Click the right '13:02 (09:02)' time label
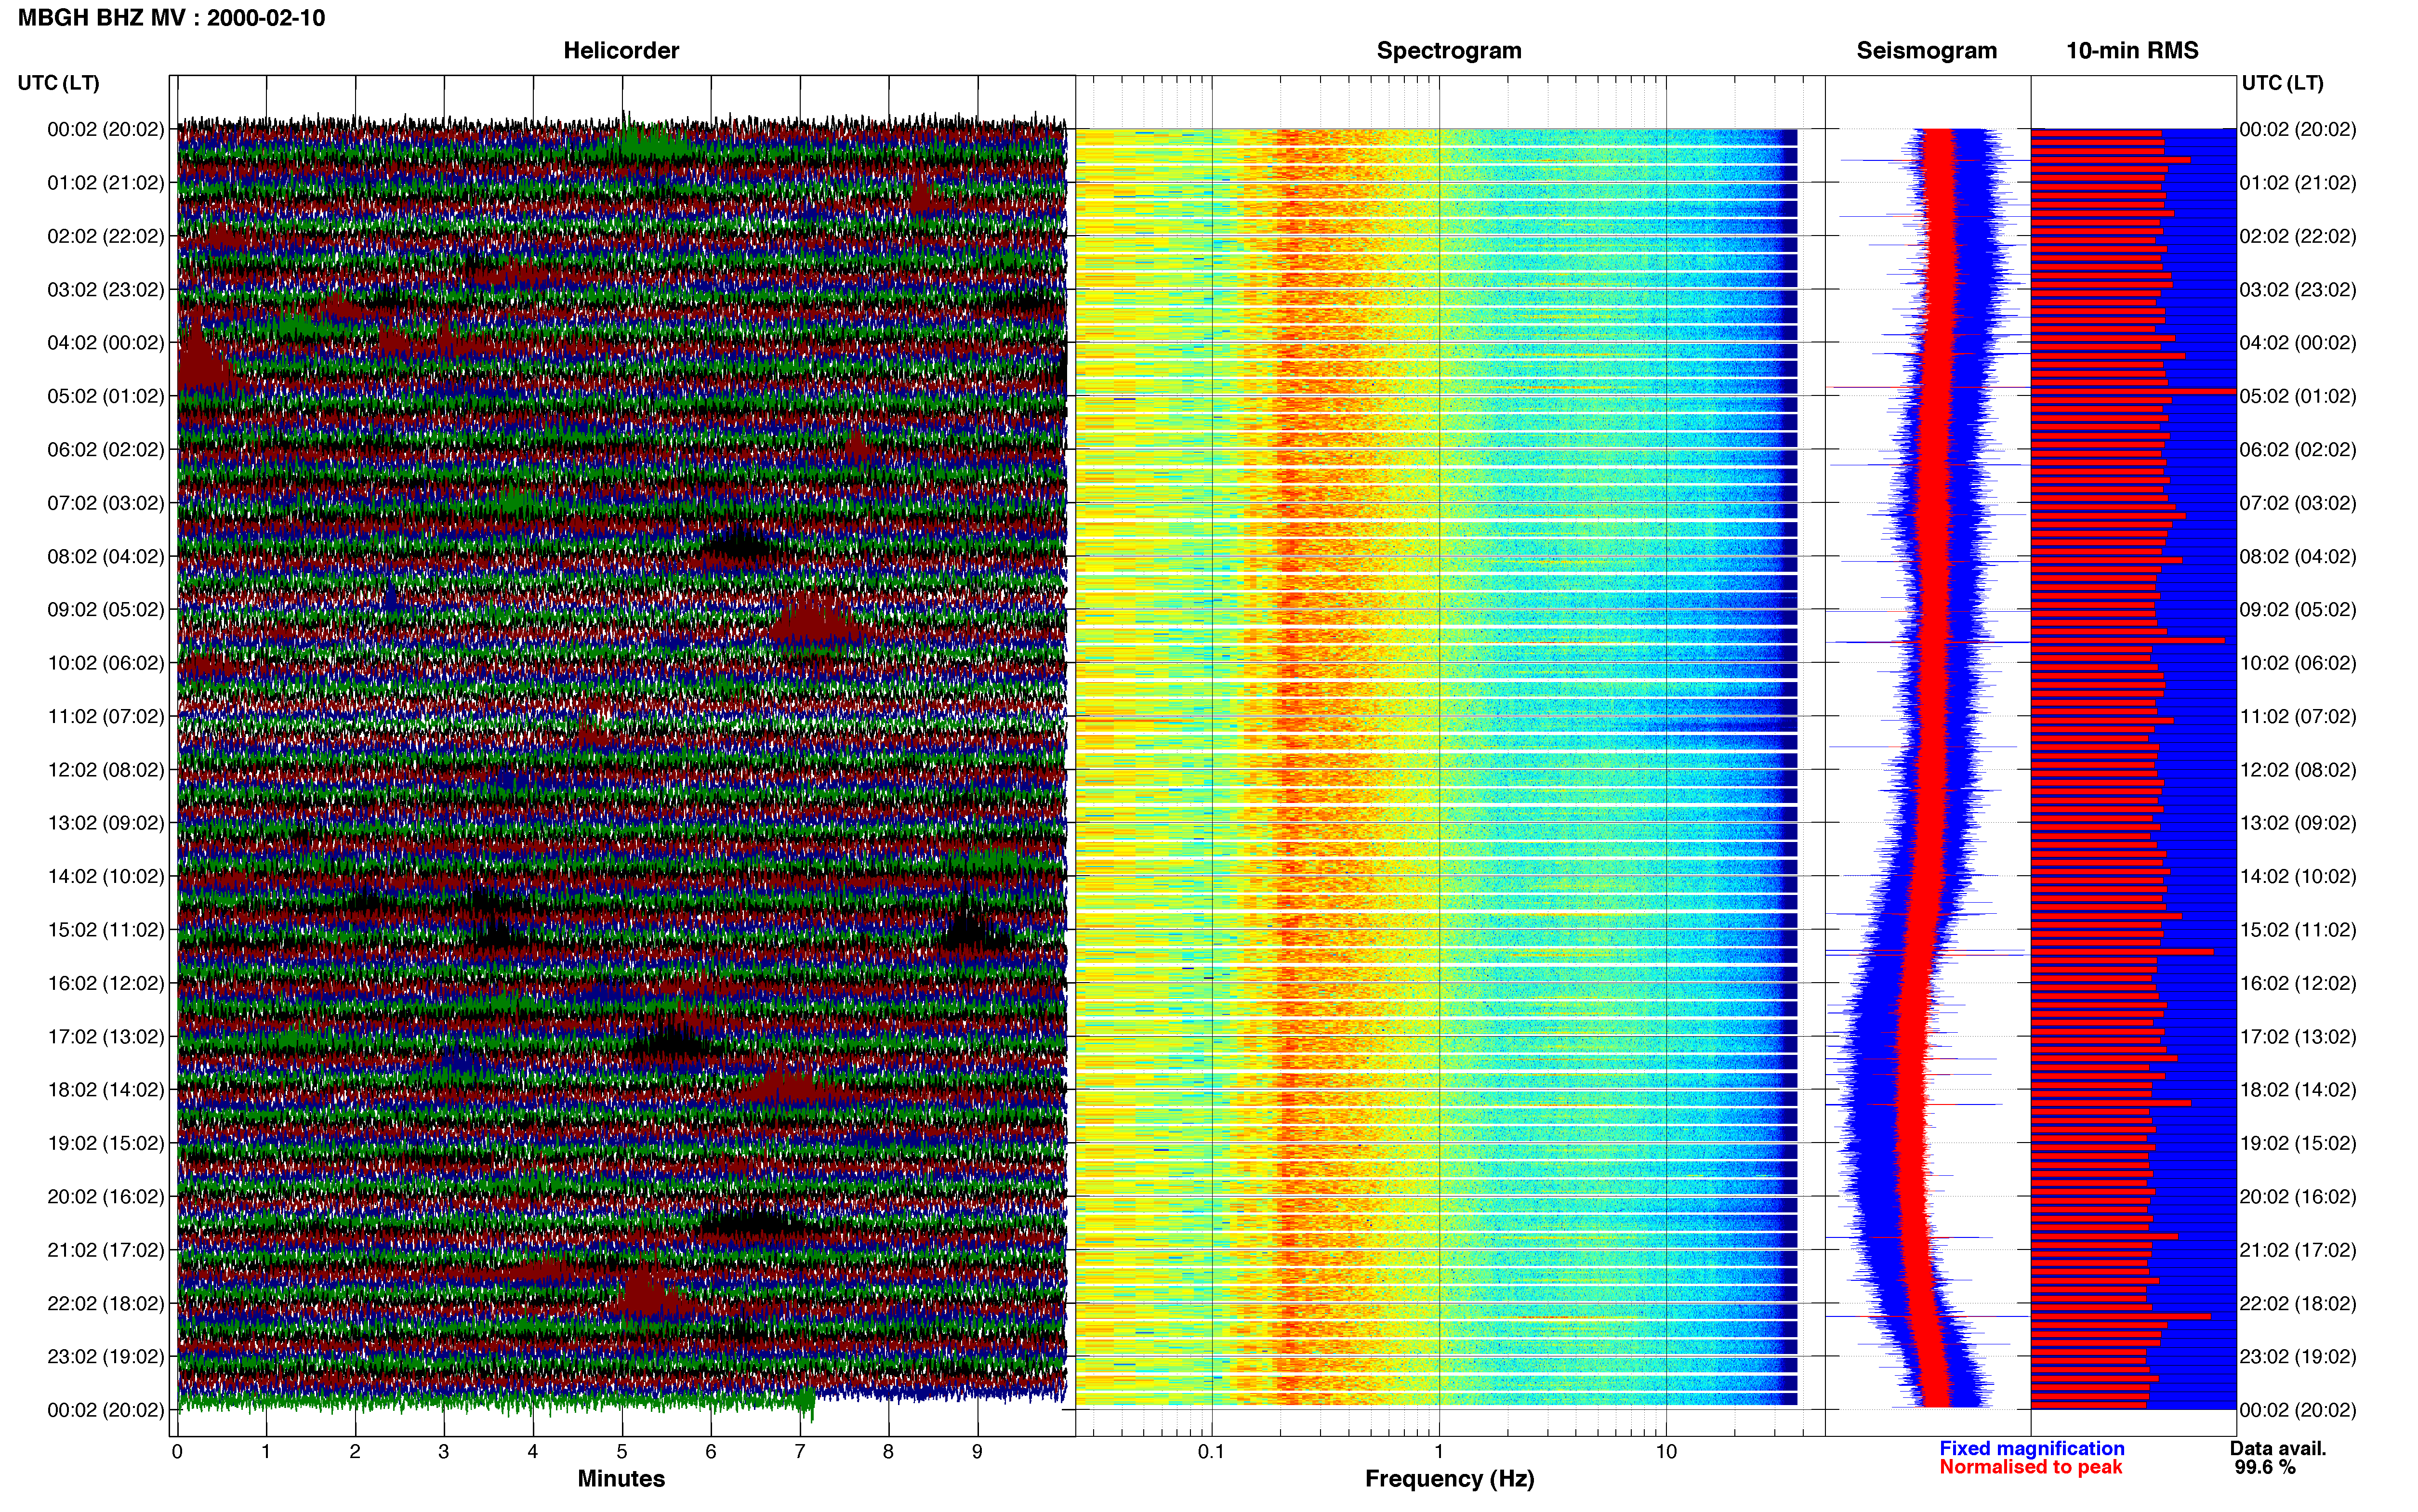The height and width of the screenshot is (1512, 2418). 2298,823
